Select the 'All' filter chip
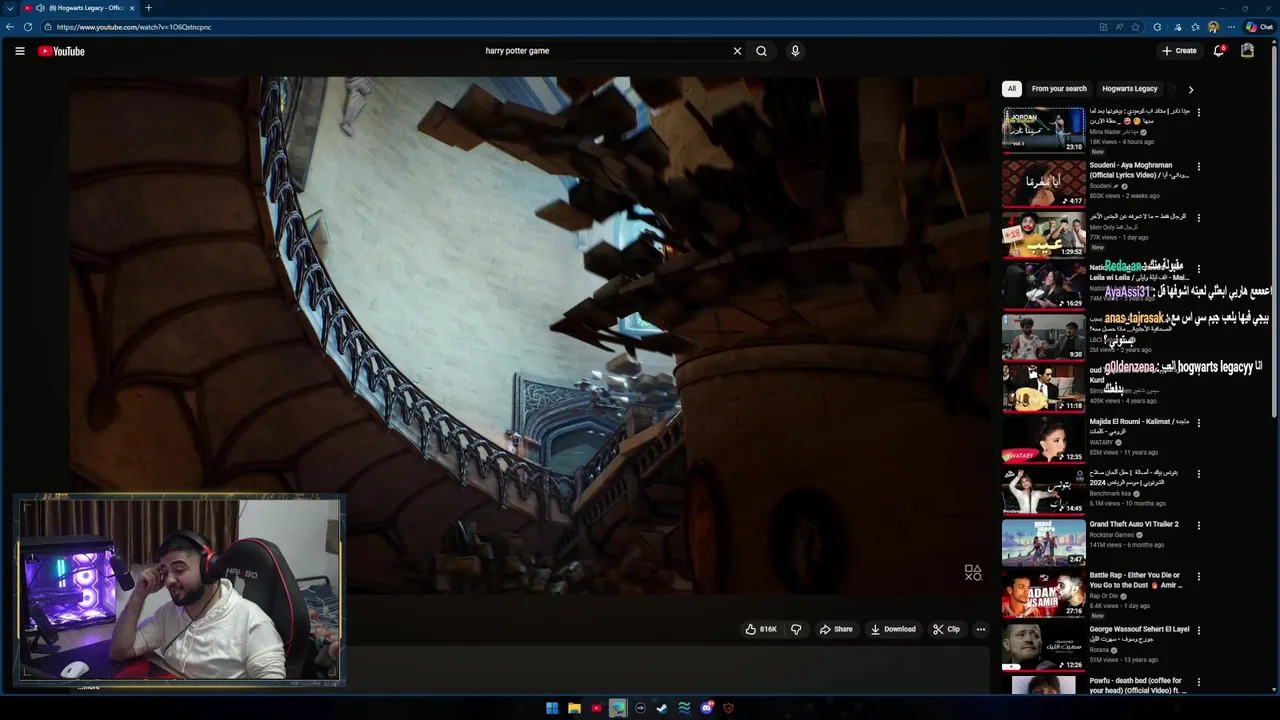Image resolution: width=1280 pixels, height=720 pixels. [x=1011, y=89]
